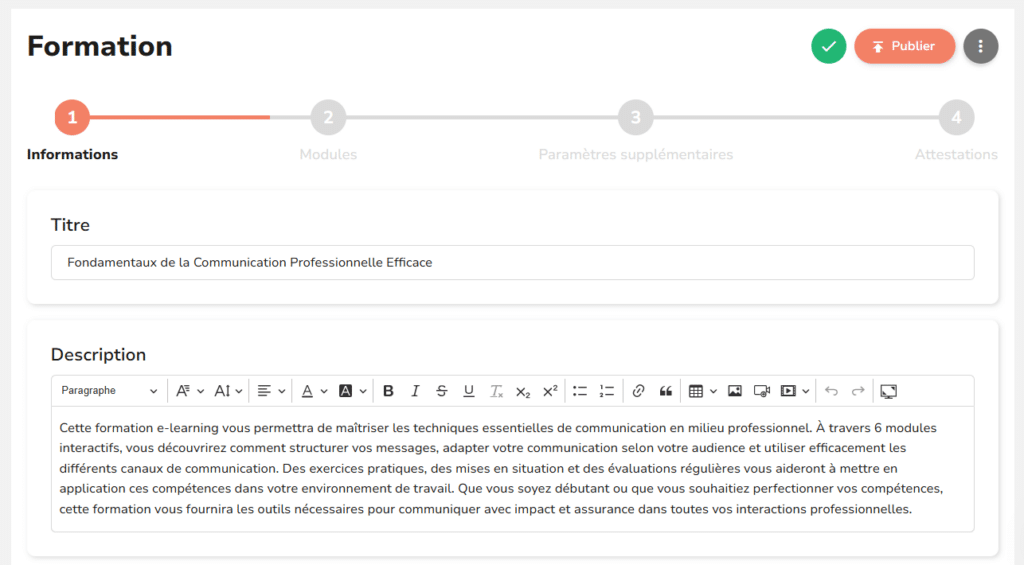The image size is (1024, 565).
Task: Toggle bold formatting in description editor
Action: pyautogui.click(x=388, y=391)
